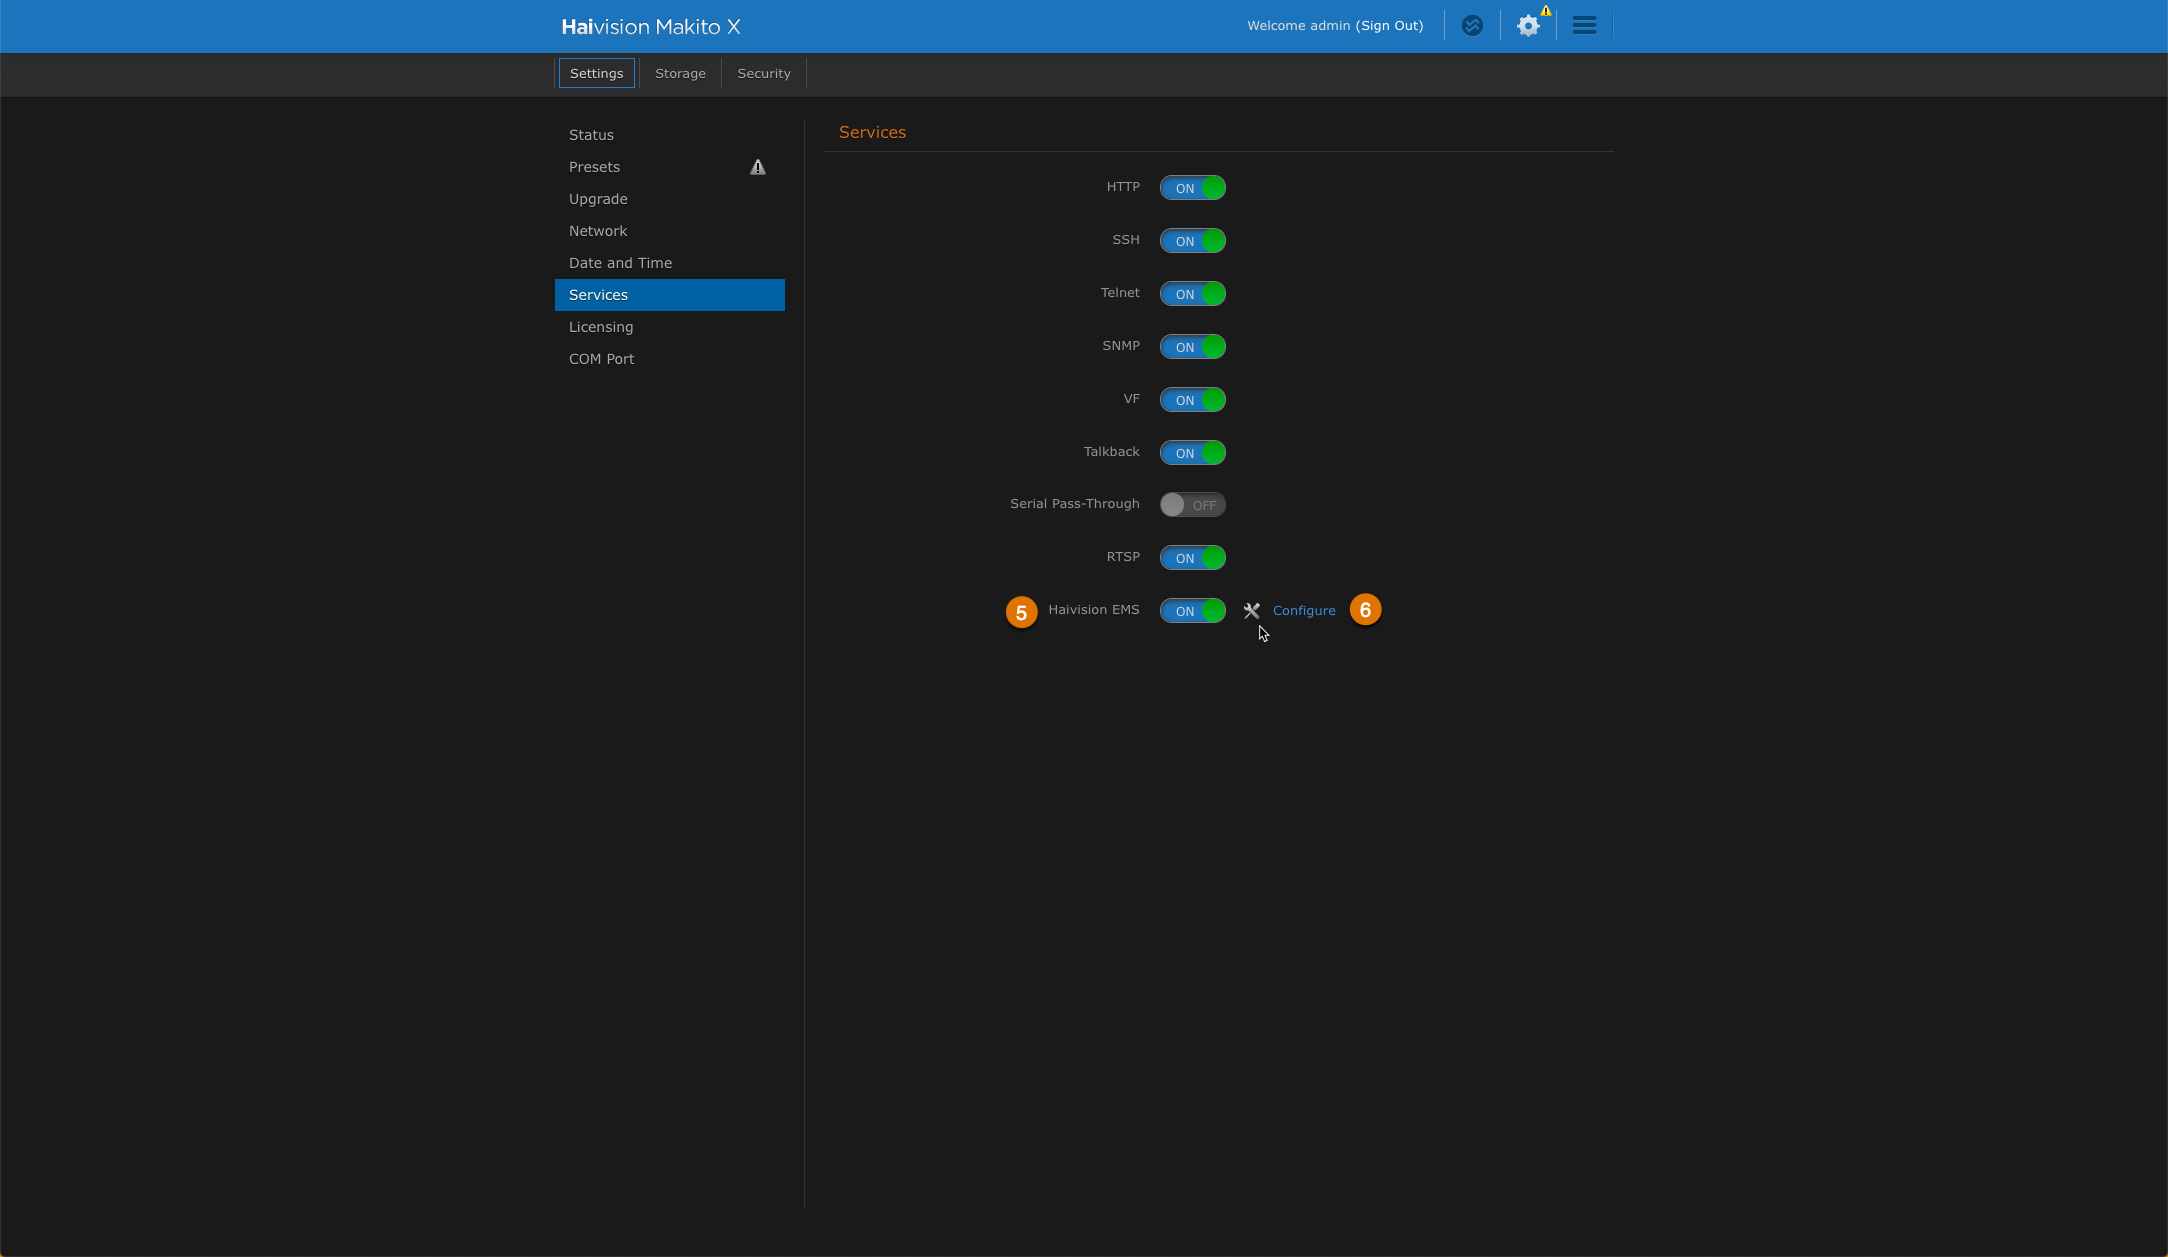The width and height of the screenshot is (2168, 1257).
Task: Click the warning triangle next to Presets
Action: 757,167
